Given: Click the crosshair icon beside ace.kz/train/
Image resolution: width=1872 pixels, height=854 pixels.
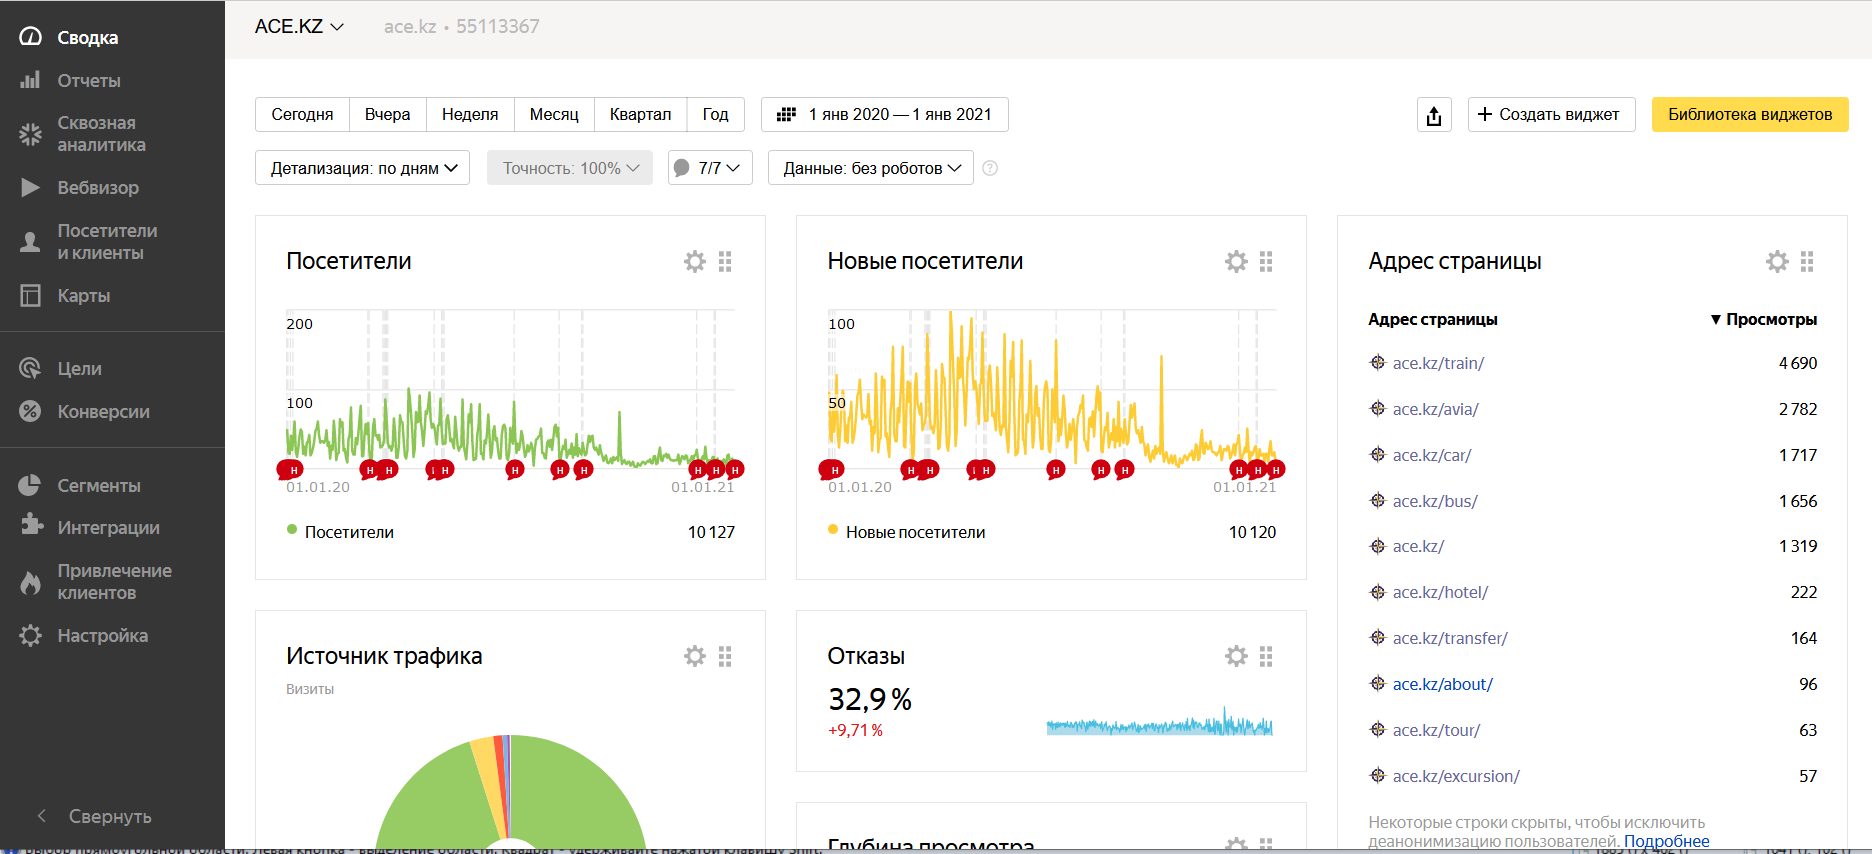Looking at the screenshot, I should coord(1377,362).
